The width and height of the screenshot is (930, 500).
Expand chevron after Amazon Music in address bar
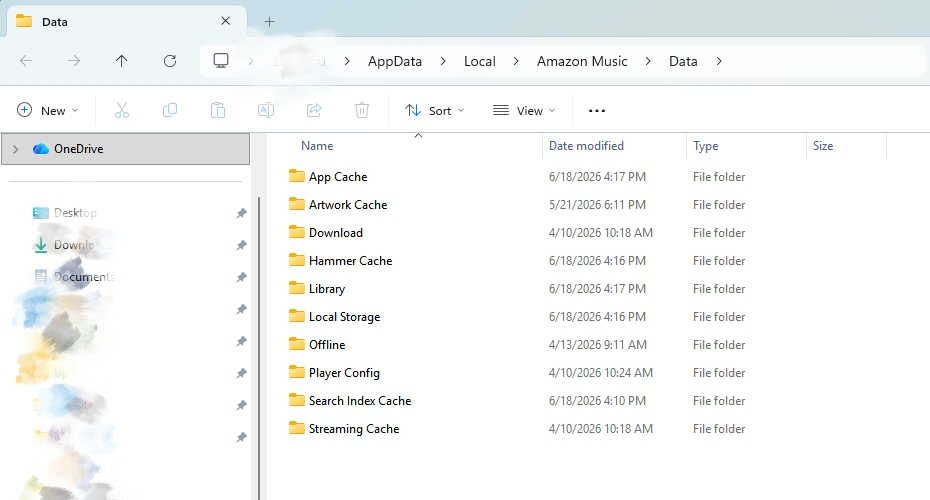tap(648, 61)
